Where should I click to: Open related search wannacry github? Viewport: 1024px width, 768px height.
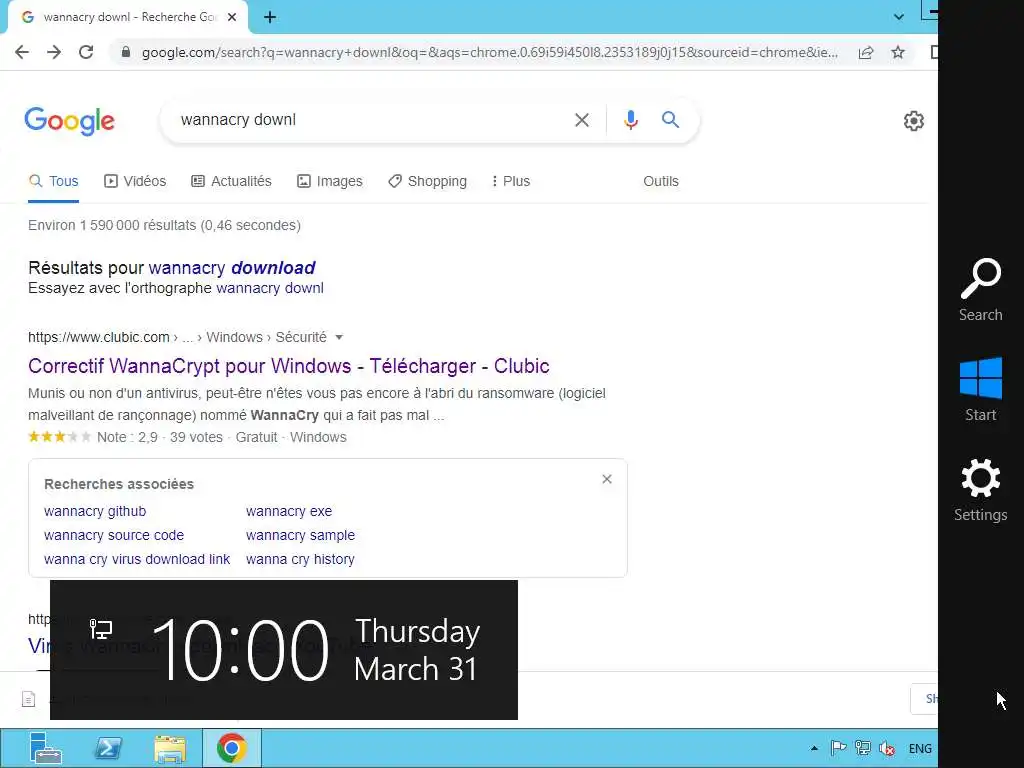coord(95,511)
